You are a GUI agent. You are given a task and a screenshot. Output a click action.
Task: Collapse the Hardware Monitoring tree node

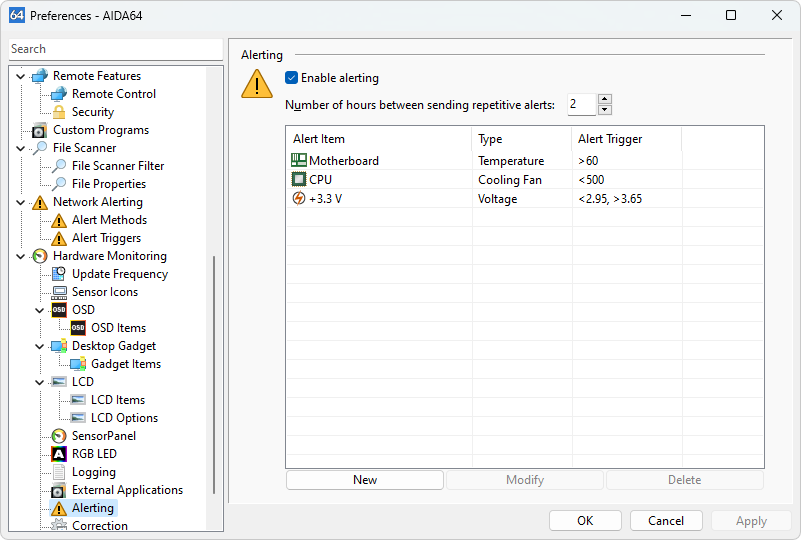21,256
